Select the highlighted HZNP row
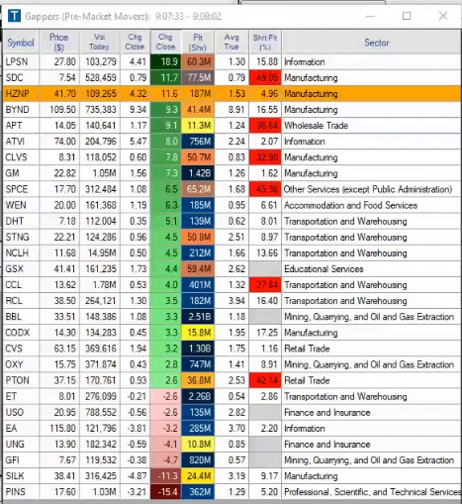 click(232, 94)
